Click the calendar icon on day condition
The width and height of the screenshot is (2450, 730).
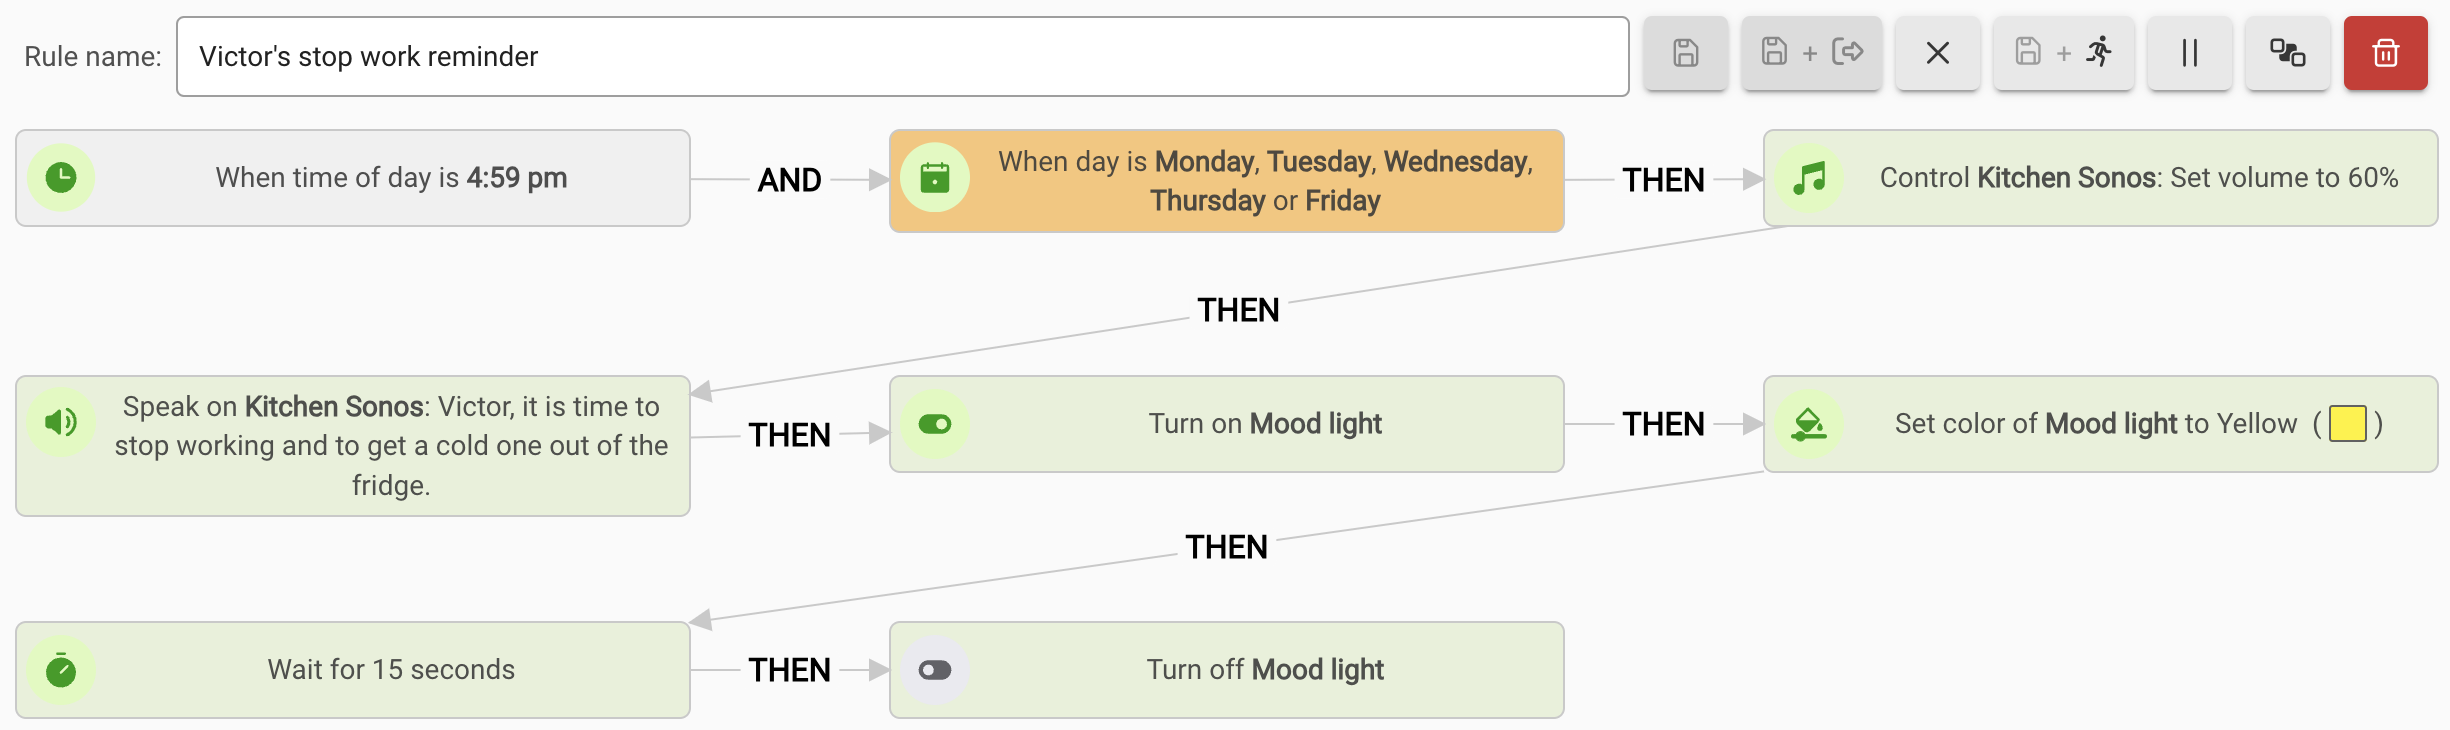(x=935, y=178)
